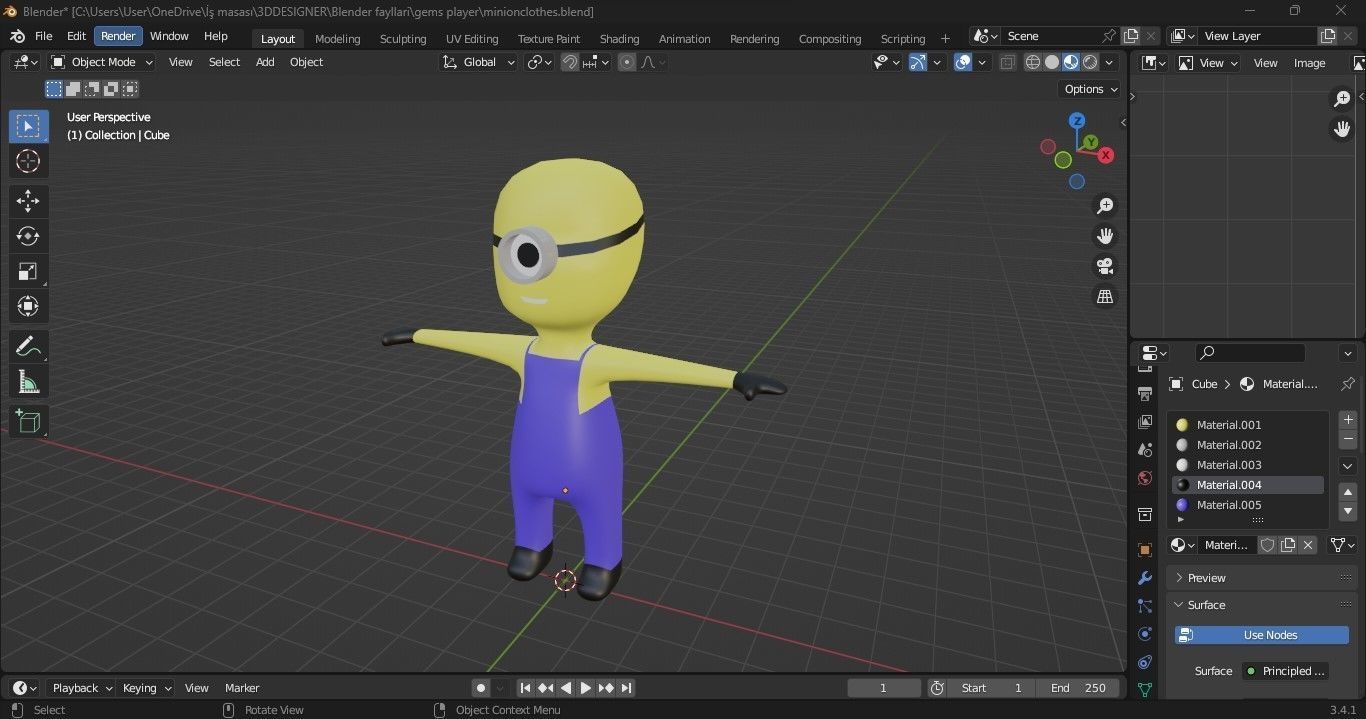Open the Global transform orientation dropdown
1366x719 pixels.
click(x=479, y=62)
